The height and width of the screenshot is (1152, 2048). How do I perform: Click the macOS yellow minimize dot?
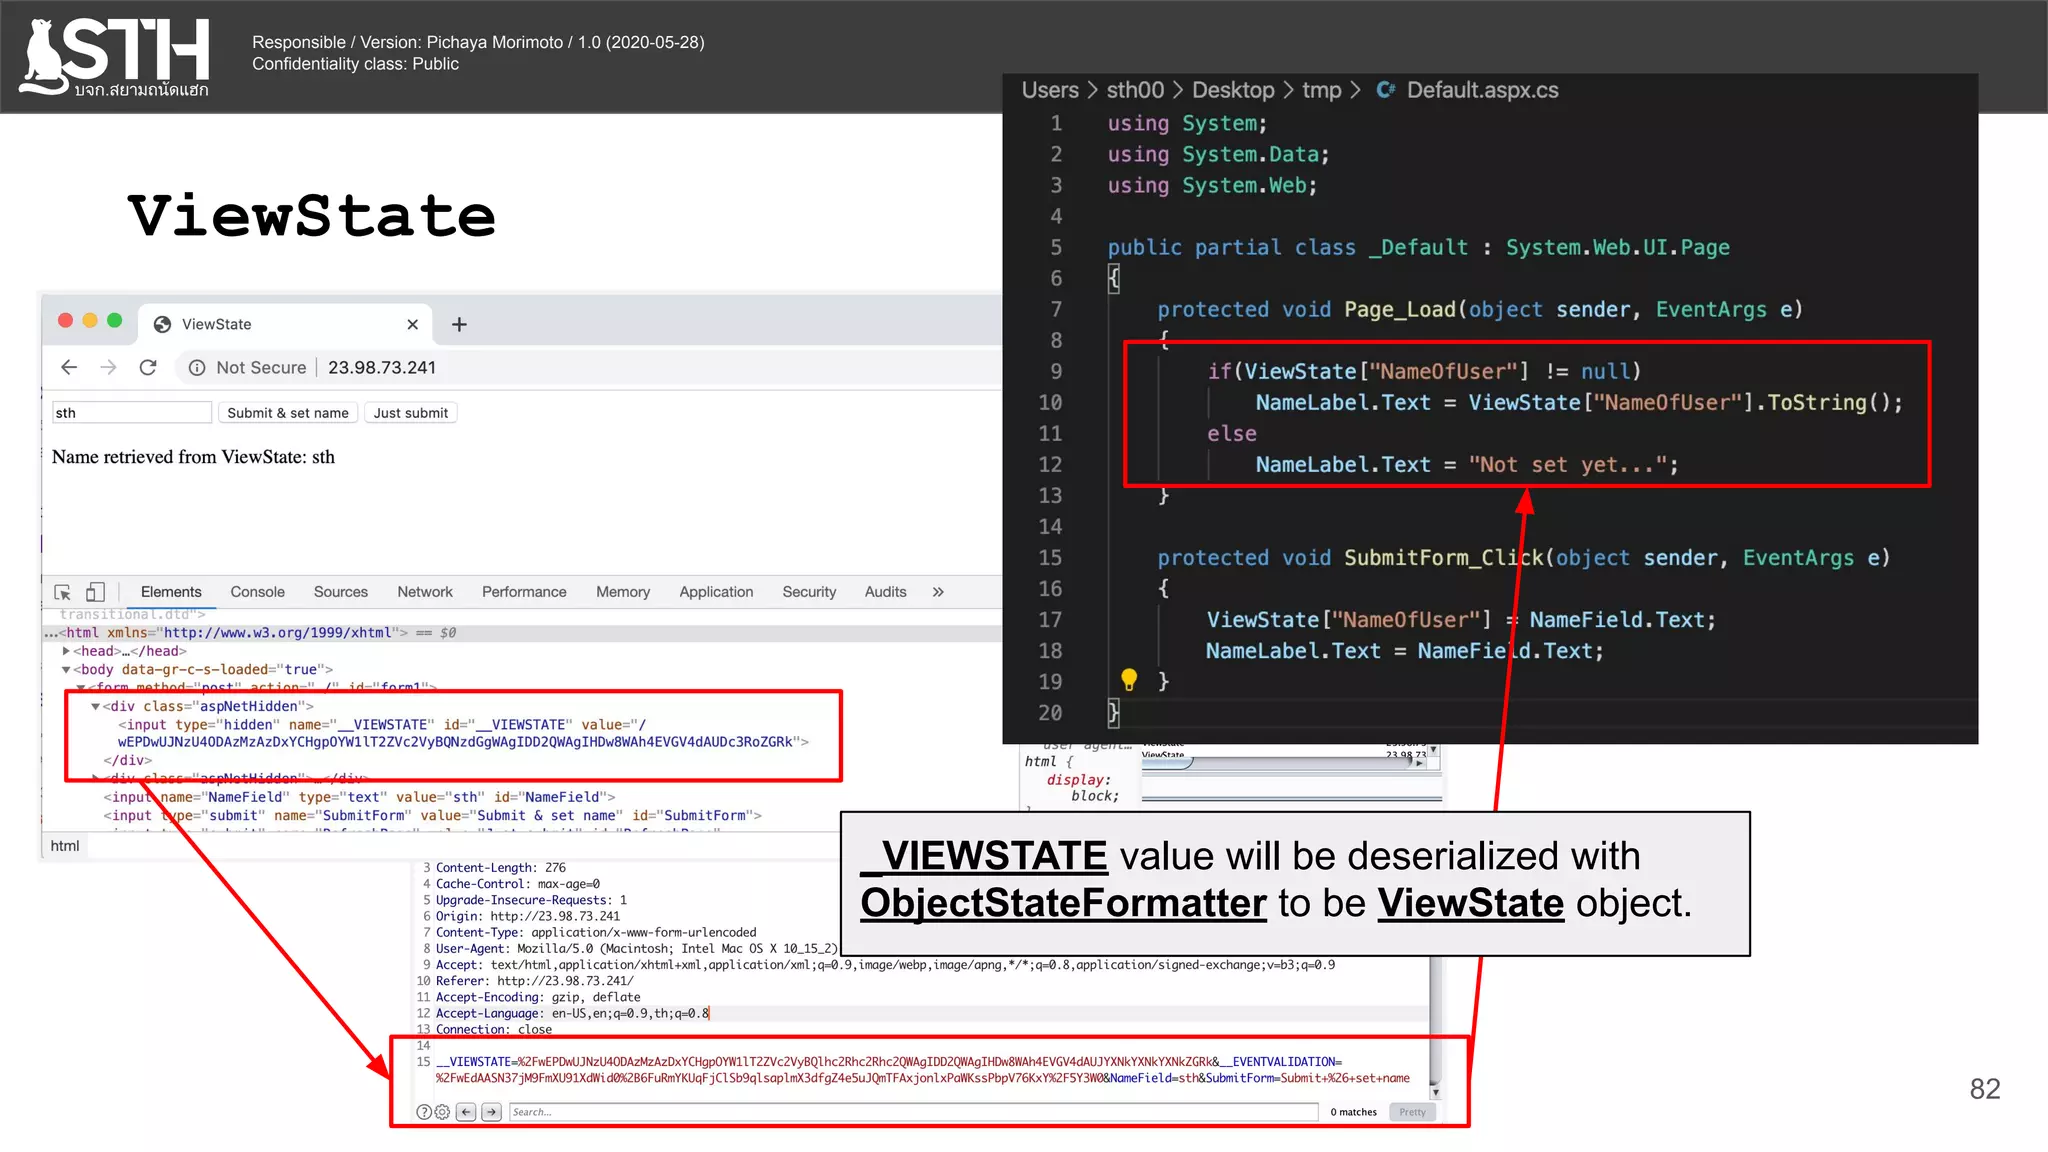90,320
